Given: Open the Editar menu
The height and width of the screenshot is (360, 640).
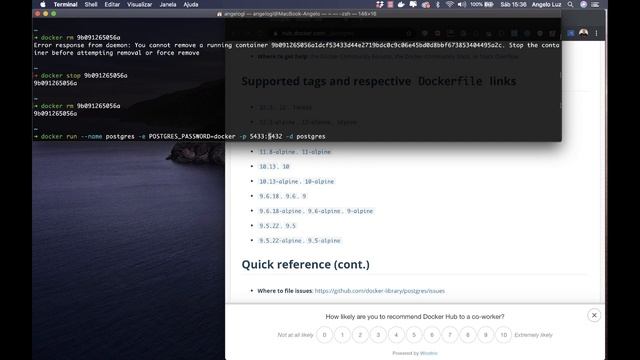Looking at the screenshot, I should (112, 4).
